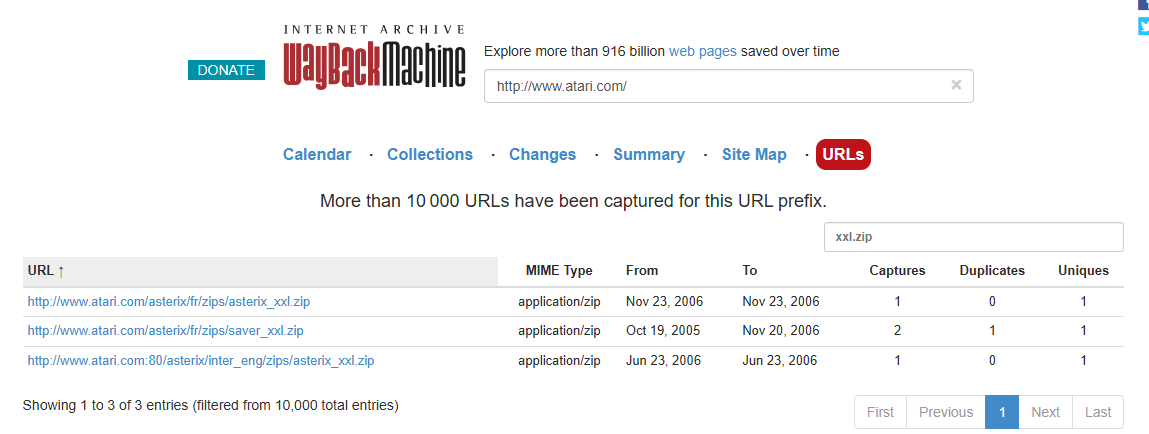Open the inter_eng/zips/asterix_xxl.zip link
The width and height of the screenshot is (1149, 434).
pos(202,361)
